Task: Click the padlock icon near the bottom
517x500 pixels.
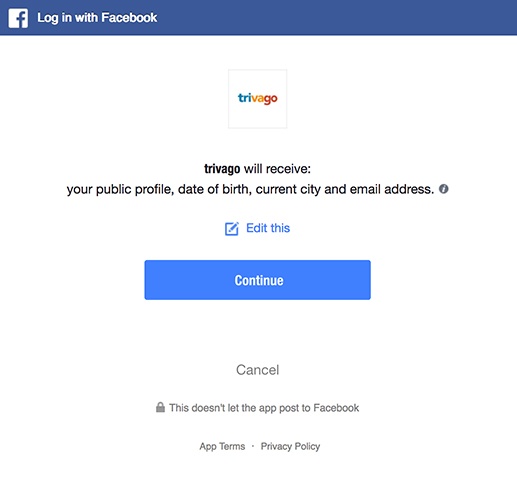Action: tap(160, 407)
